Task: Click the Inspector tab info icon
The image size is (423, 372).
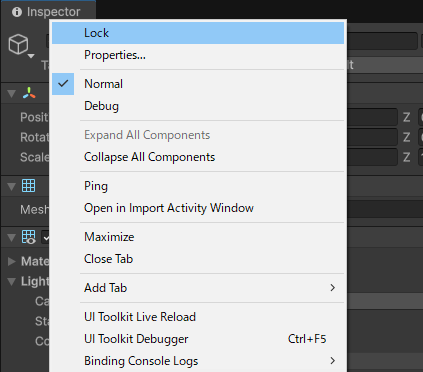Action: 17,12
